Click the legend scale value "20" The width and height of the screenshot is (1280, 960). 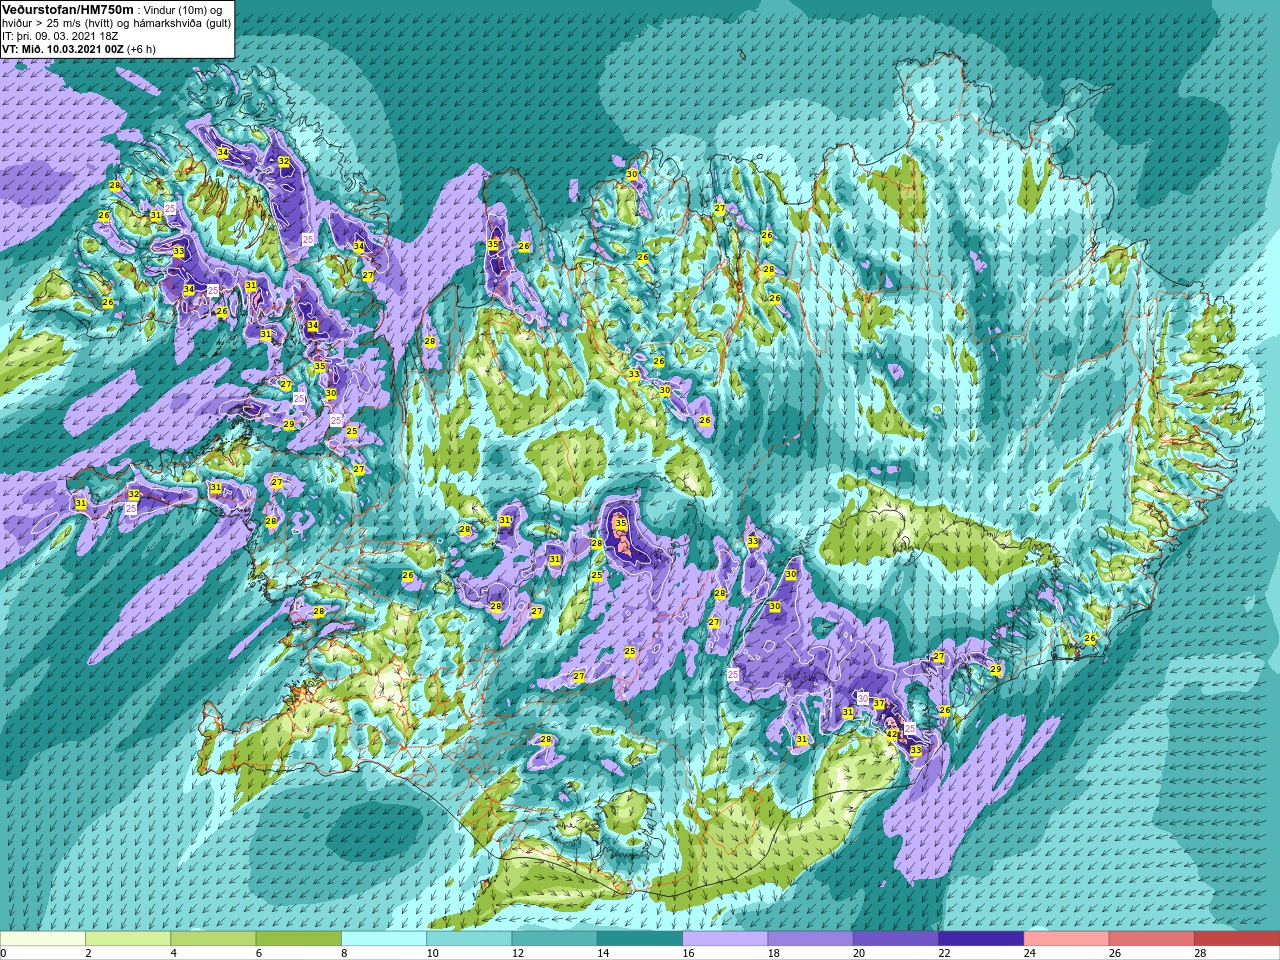tap(858, 953)
